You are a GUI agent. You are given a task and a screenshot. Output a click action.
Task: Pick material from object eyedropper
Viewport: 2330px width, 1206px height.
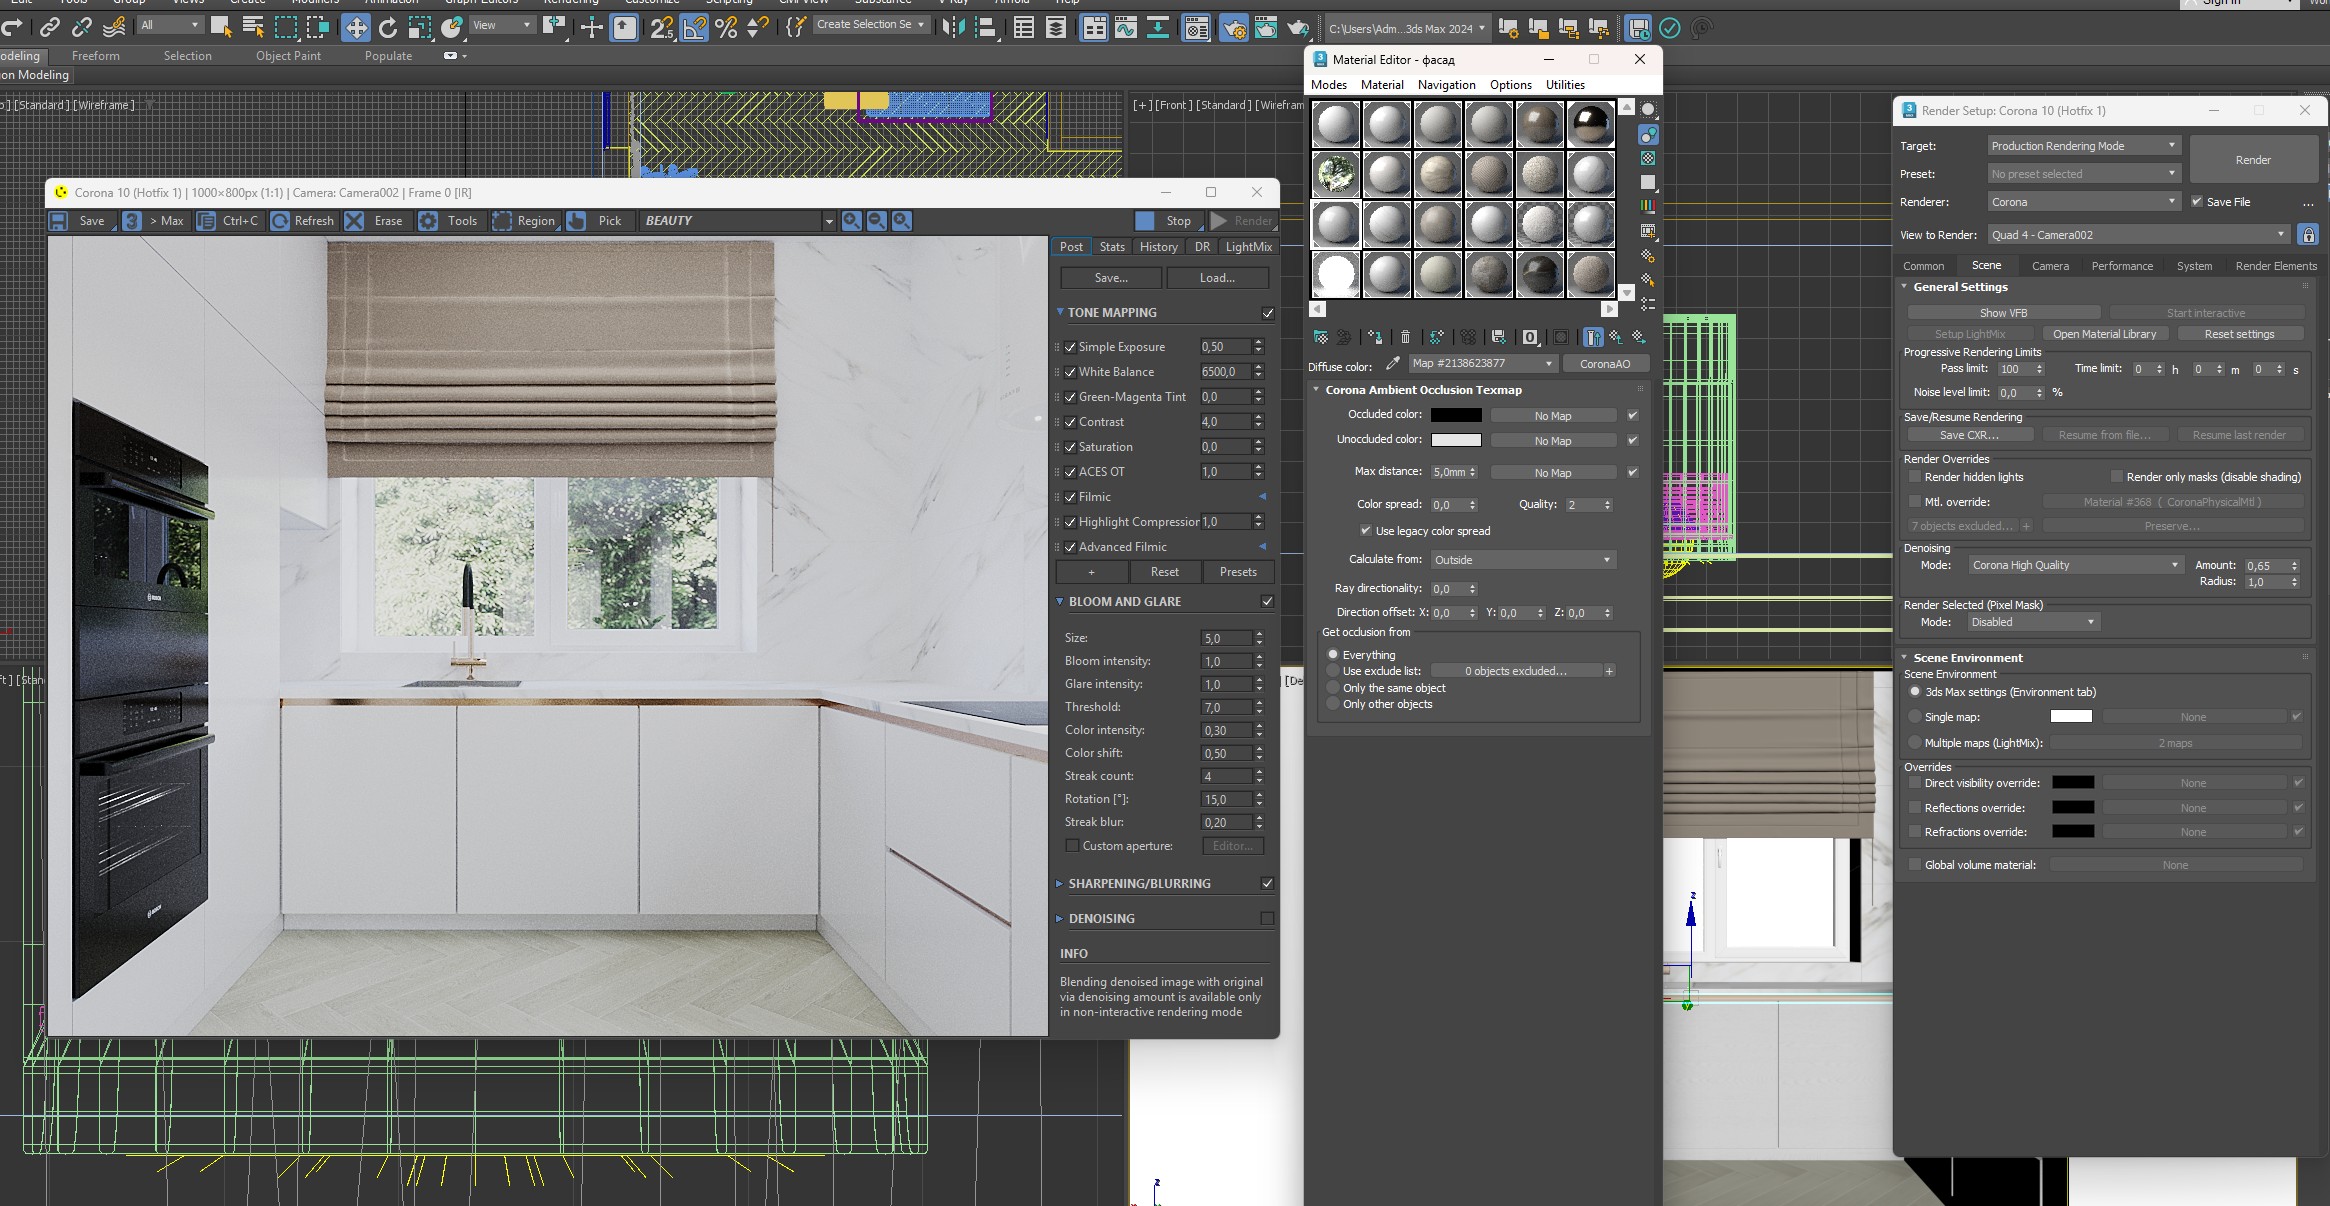[1392, 364]
